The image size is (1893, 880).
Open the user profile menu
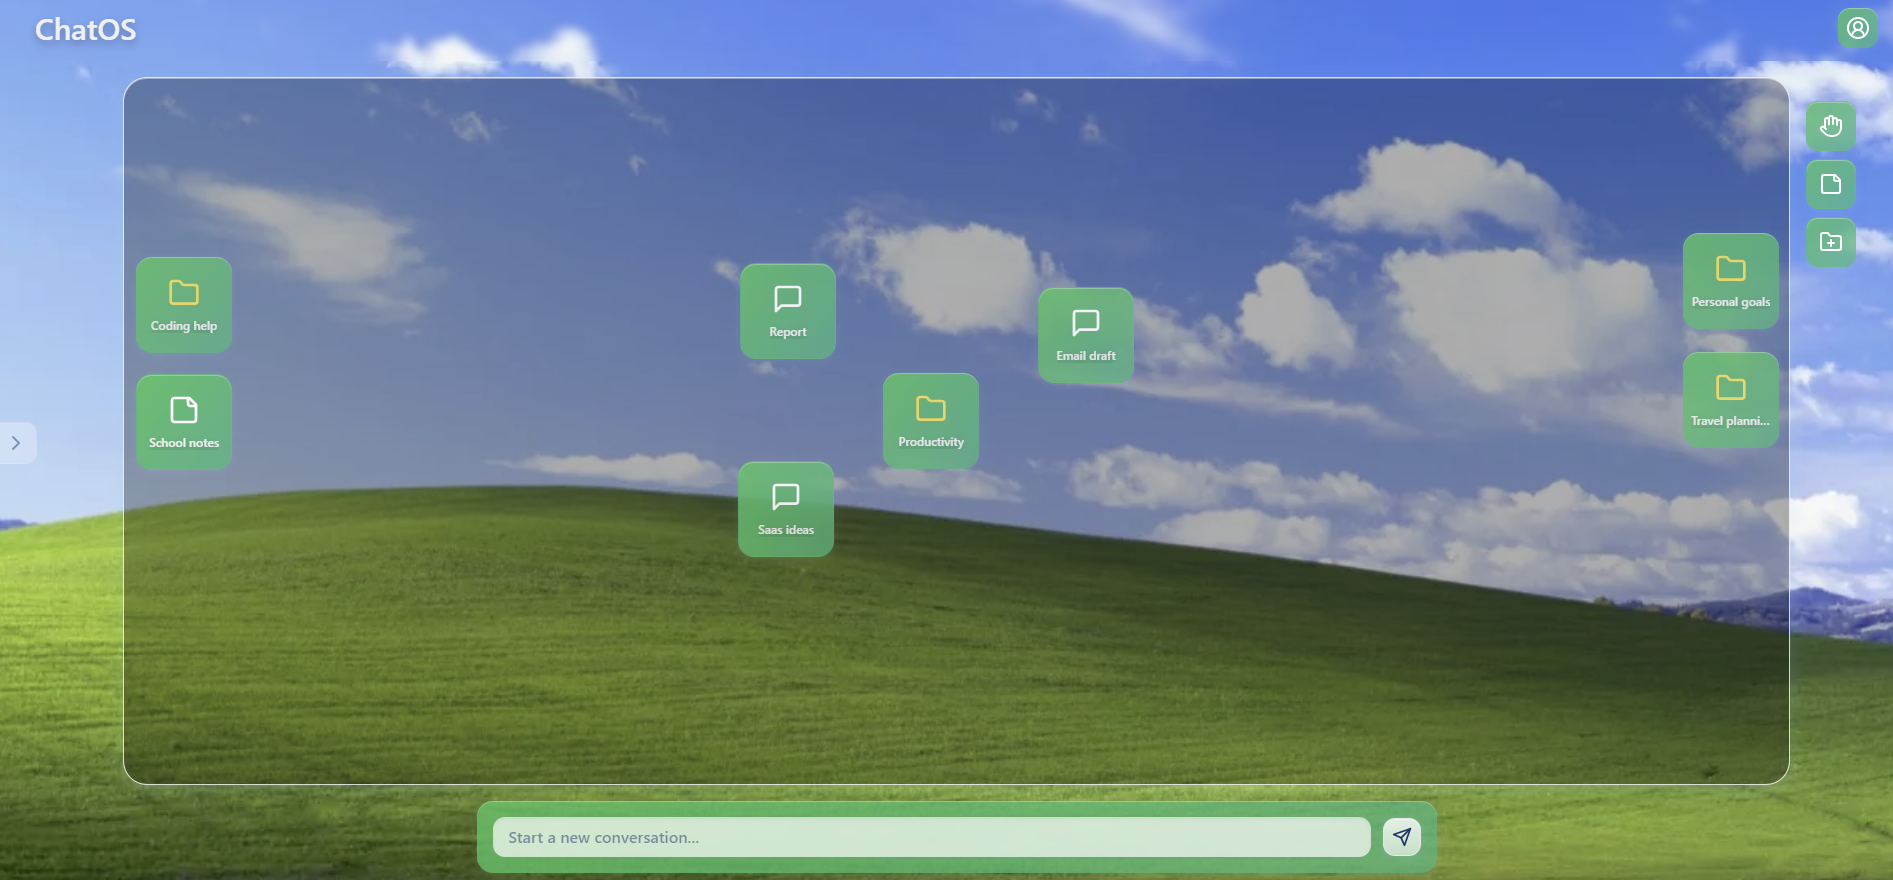1858,28
